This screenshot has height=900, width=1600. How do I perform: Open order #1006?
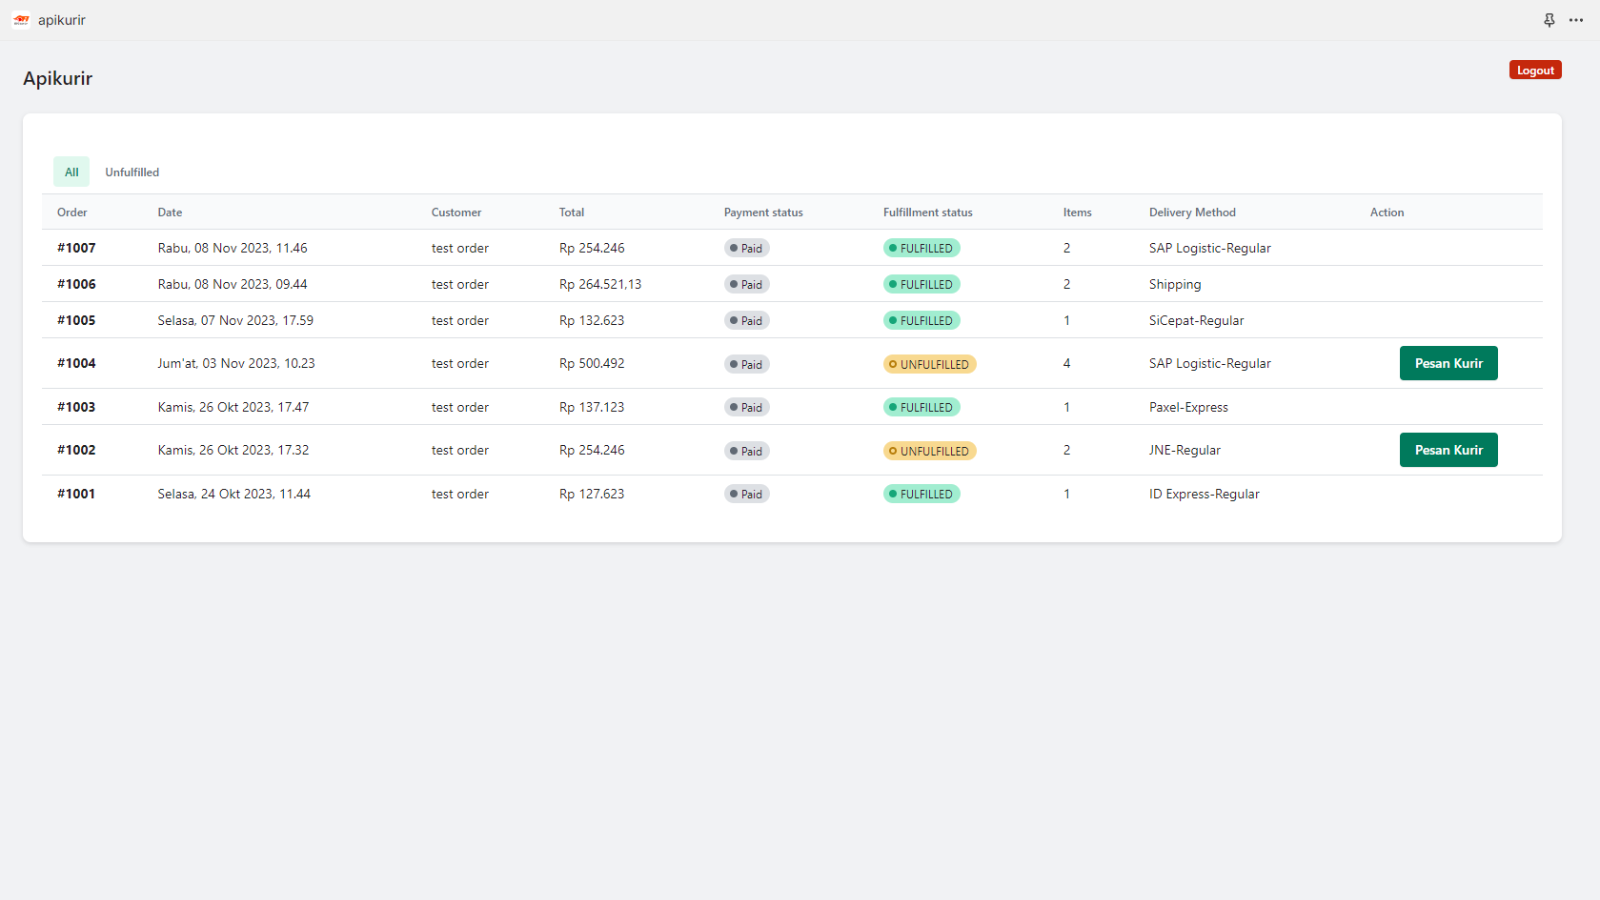pyautogui.click(x=77, y=284)
